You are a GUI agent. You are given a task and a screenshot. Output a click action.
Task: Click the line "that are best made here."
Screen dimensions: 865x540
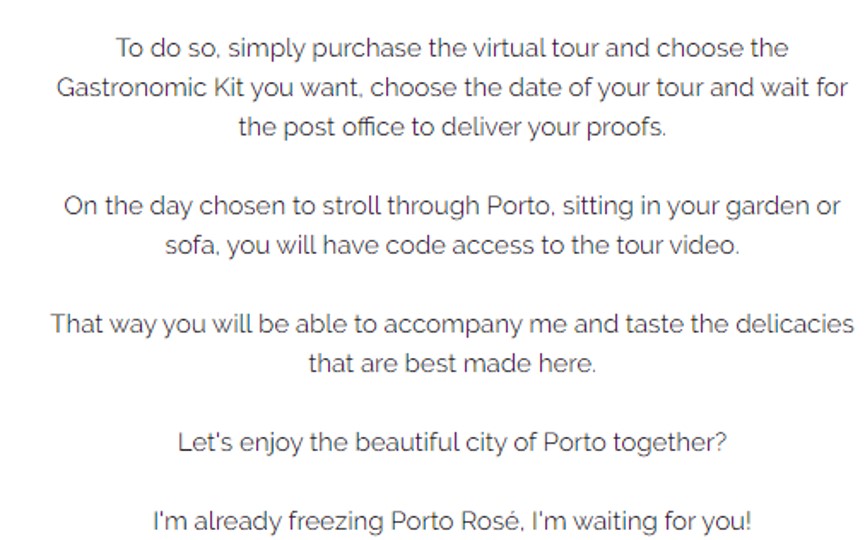451,364
